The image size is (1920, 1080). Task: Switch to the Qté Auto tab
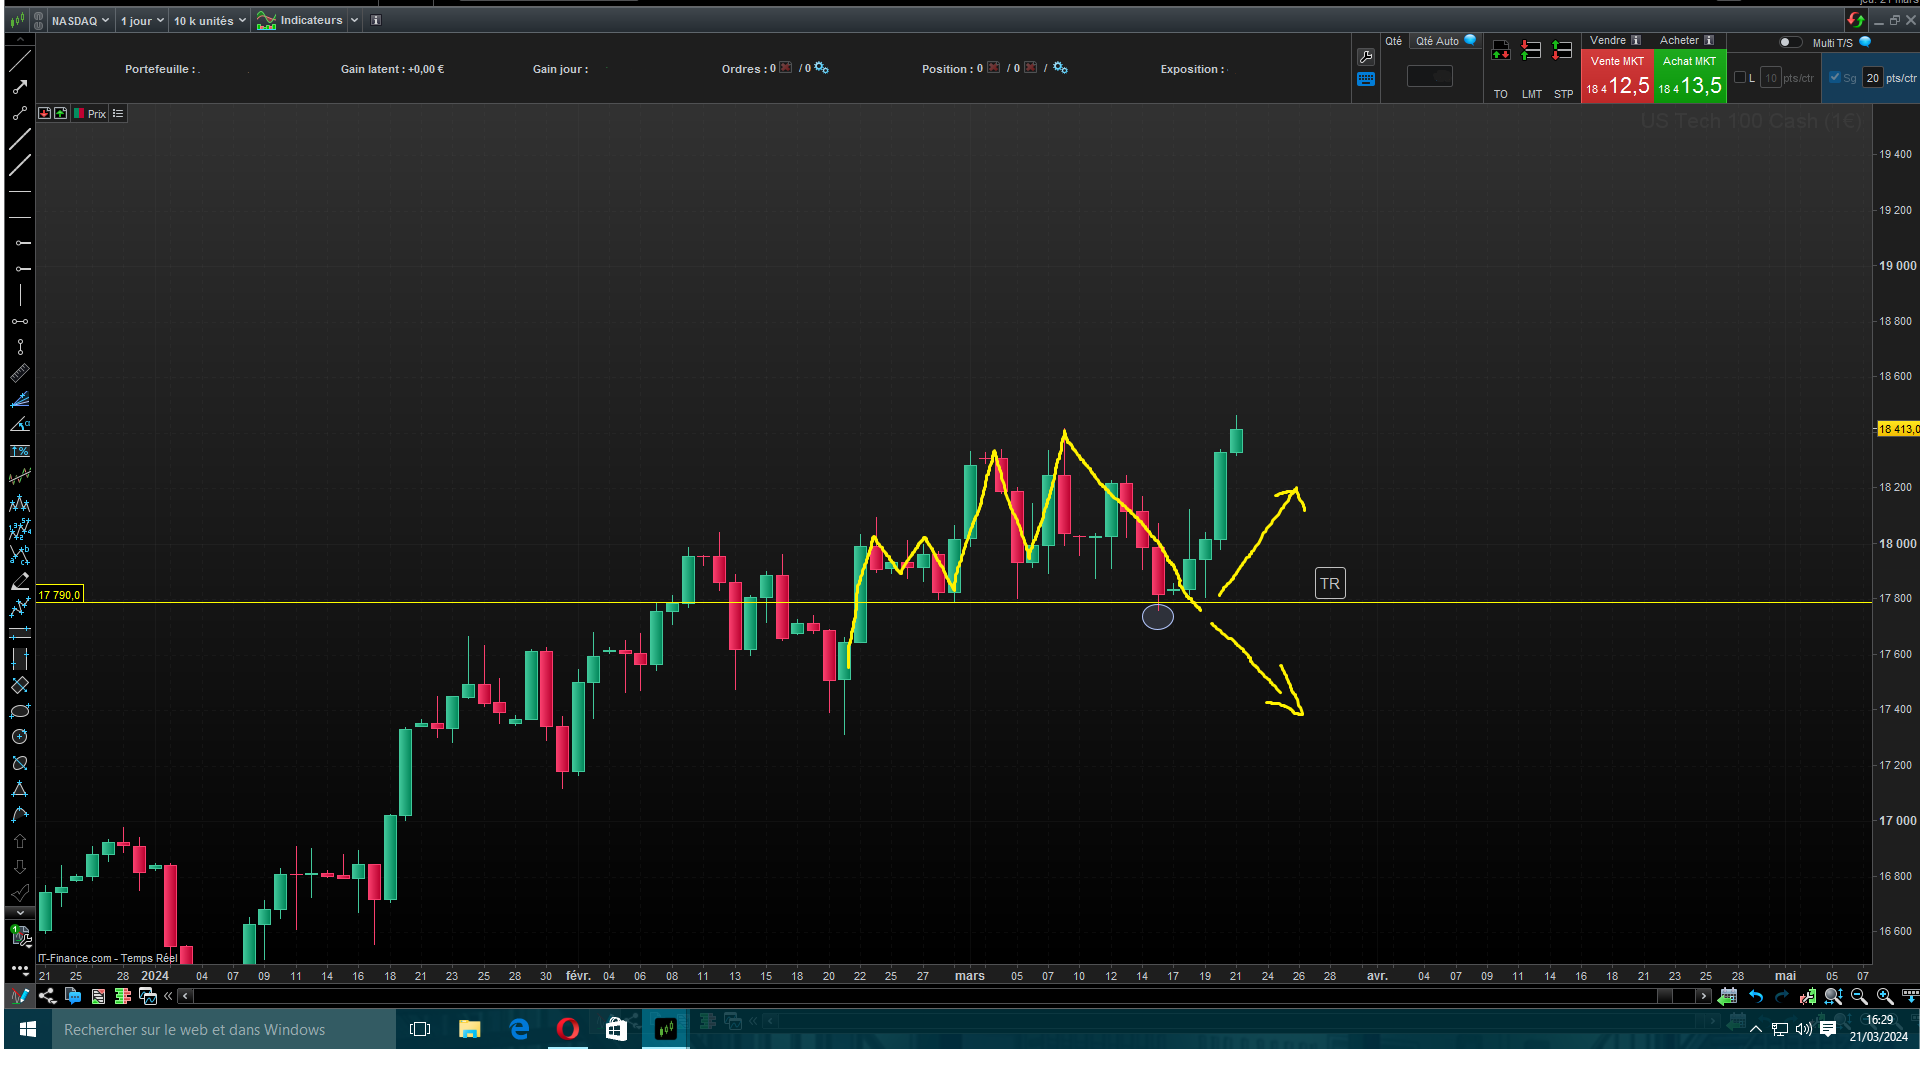(1437, 41)
